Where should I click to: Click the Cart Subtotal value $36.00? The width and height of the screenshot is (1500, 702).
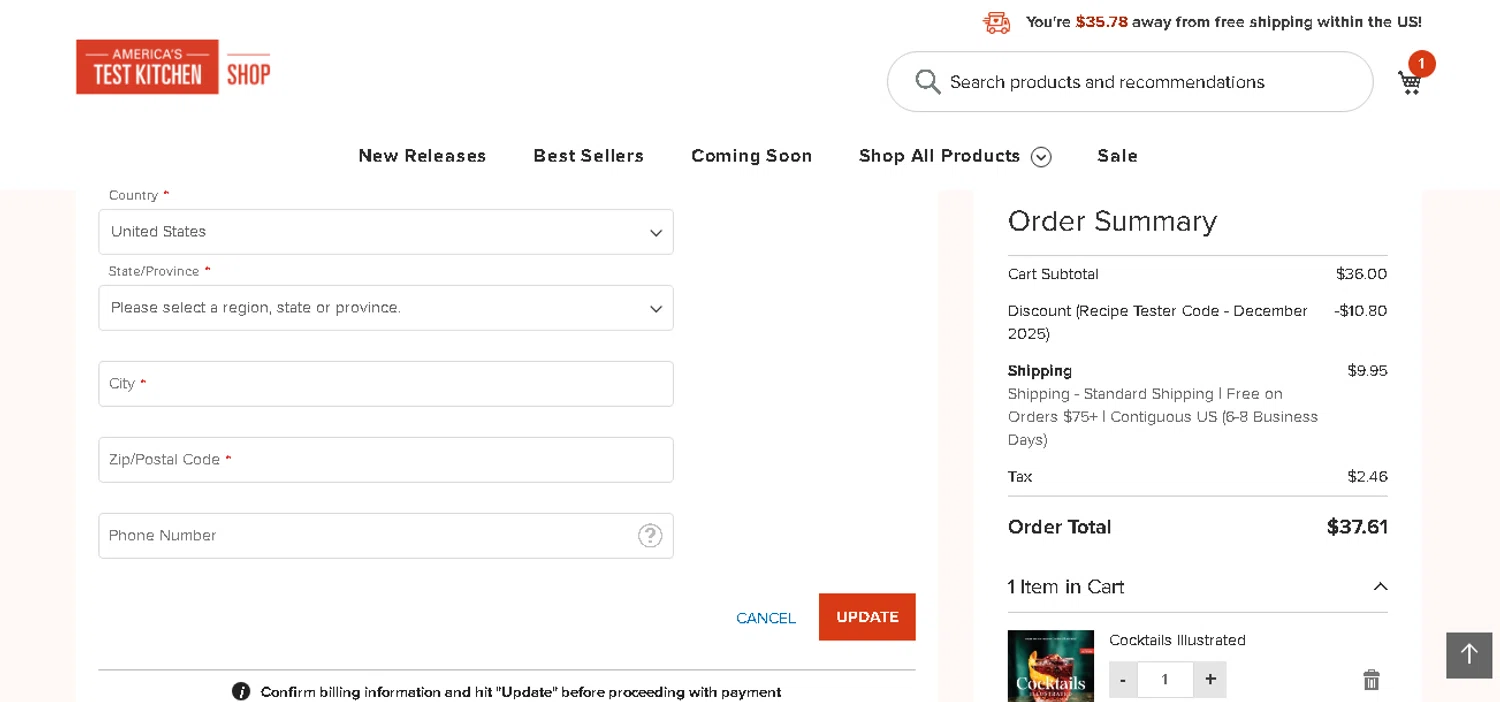(1361, 274)
